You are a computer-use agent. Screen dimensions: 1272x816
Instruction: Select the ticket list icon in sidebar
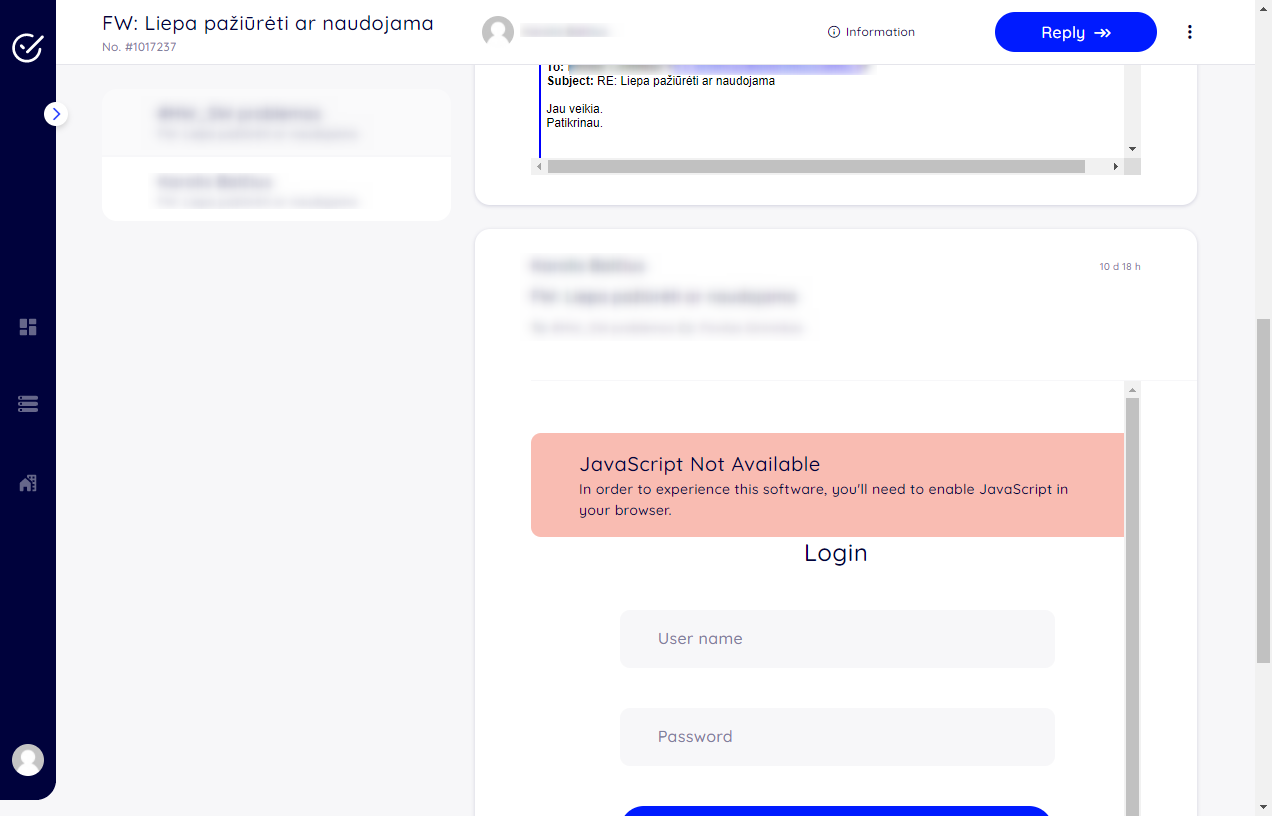pyautogui.click(x=28, y=404)
